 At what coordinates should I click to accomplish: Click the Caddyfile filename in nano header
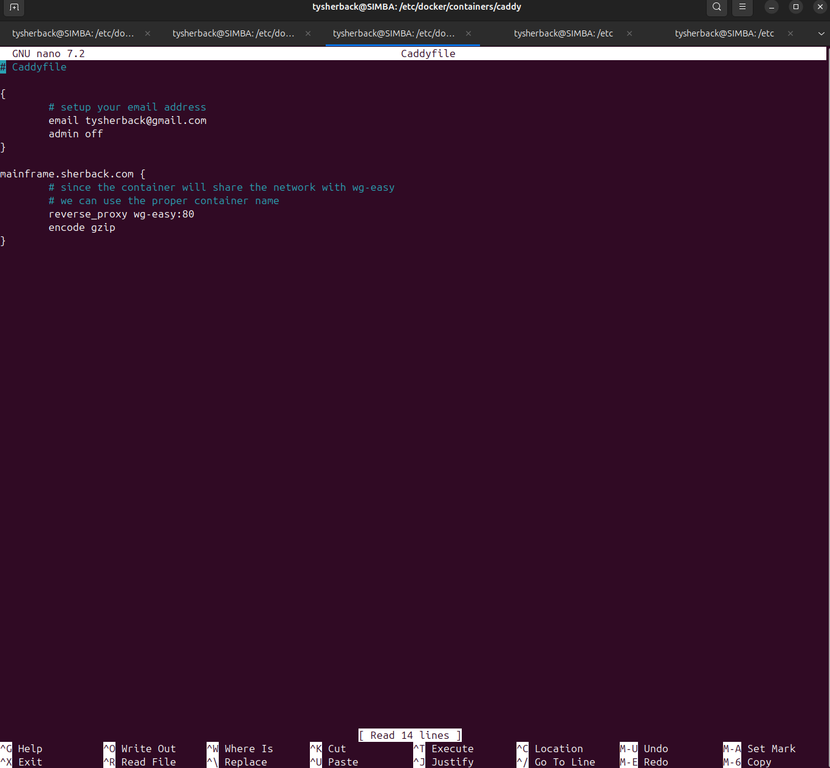click(428, 53)
